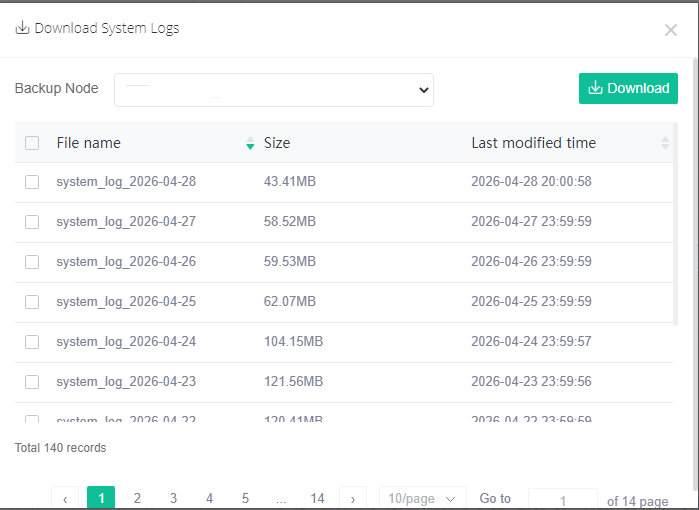The width and height of the screenshot is (699, 510).
Task: Click timestamp 2026-04-23 23:59:56
Action: [x=531, y=382]
